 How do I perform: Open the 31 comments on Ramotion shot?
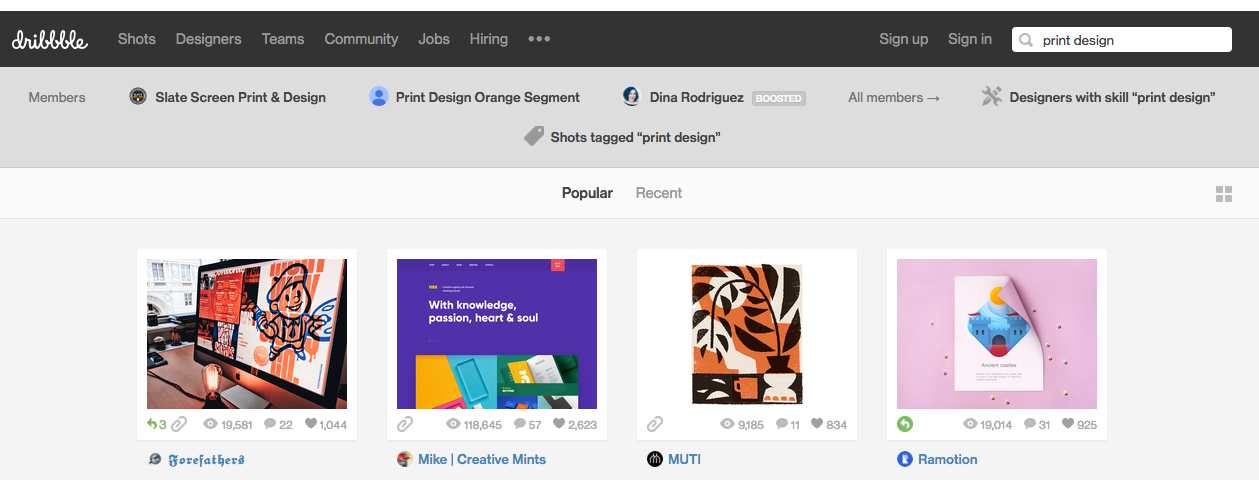(1037, 424)
